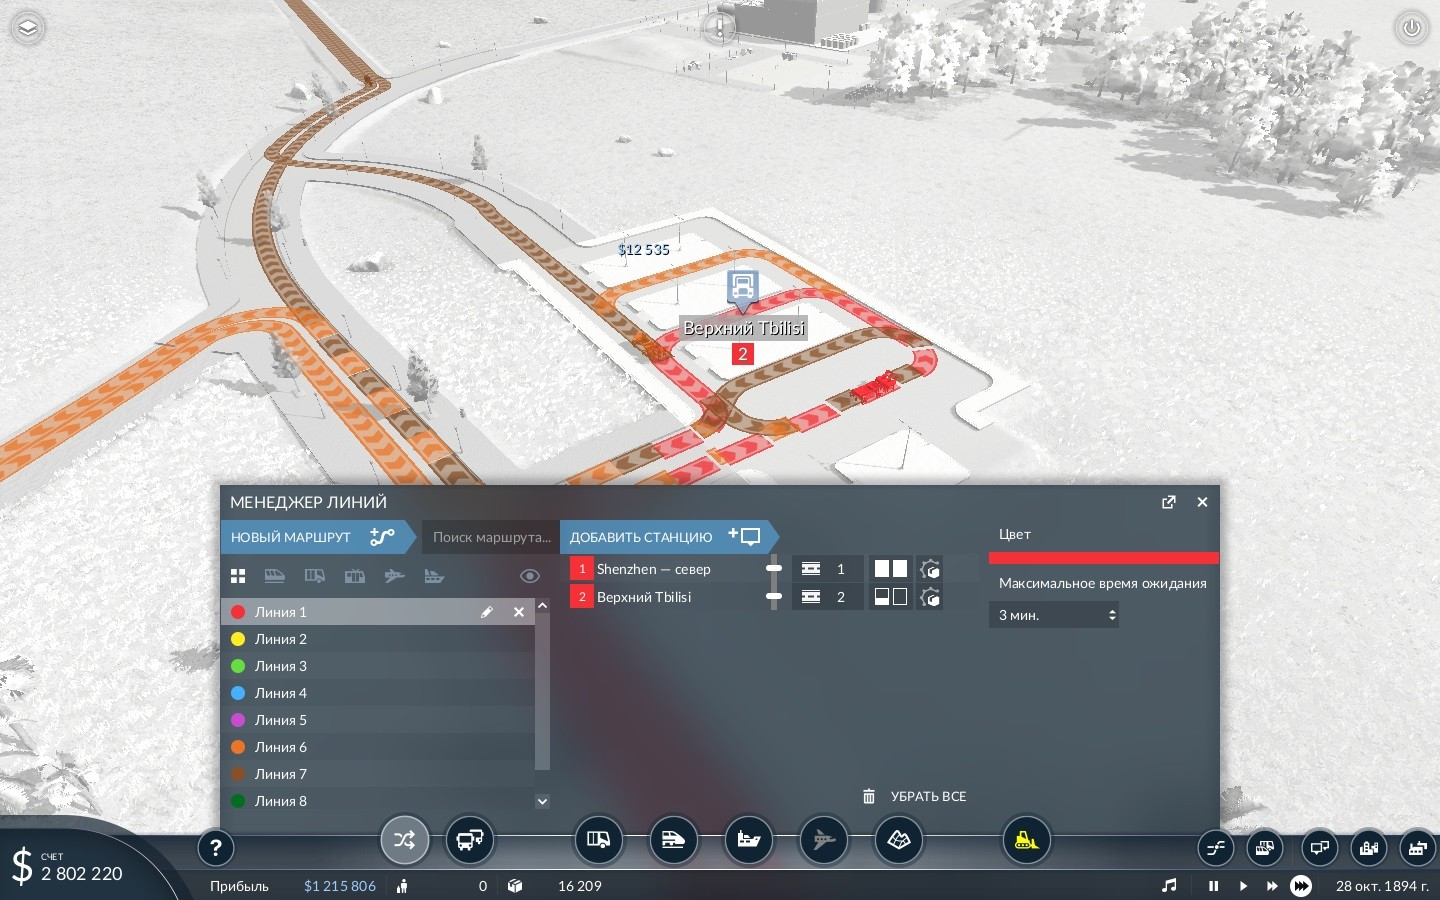Viewport: 1440px width, 900px height.
Task: Open the terrain landscaping tool
Action: pyautogui.click(x=898, y=841)
